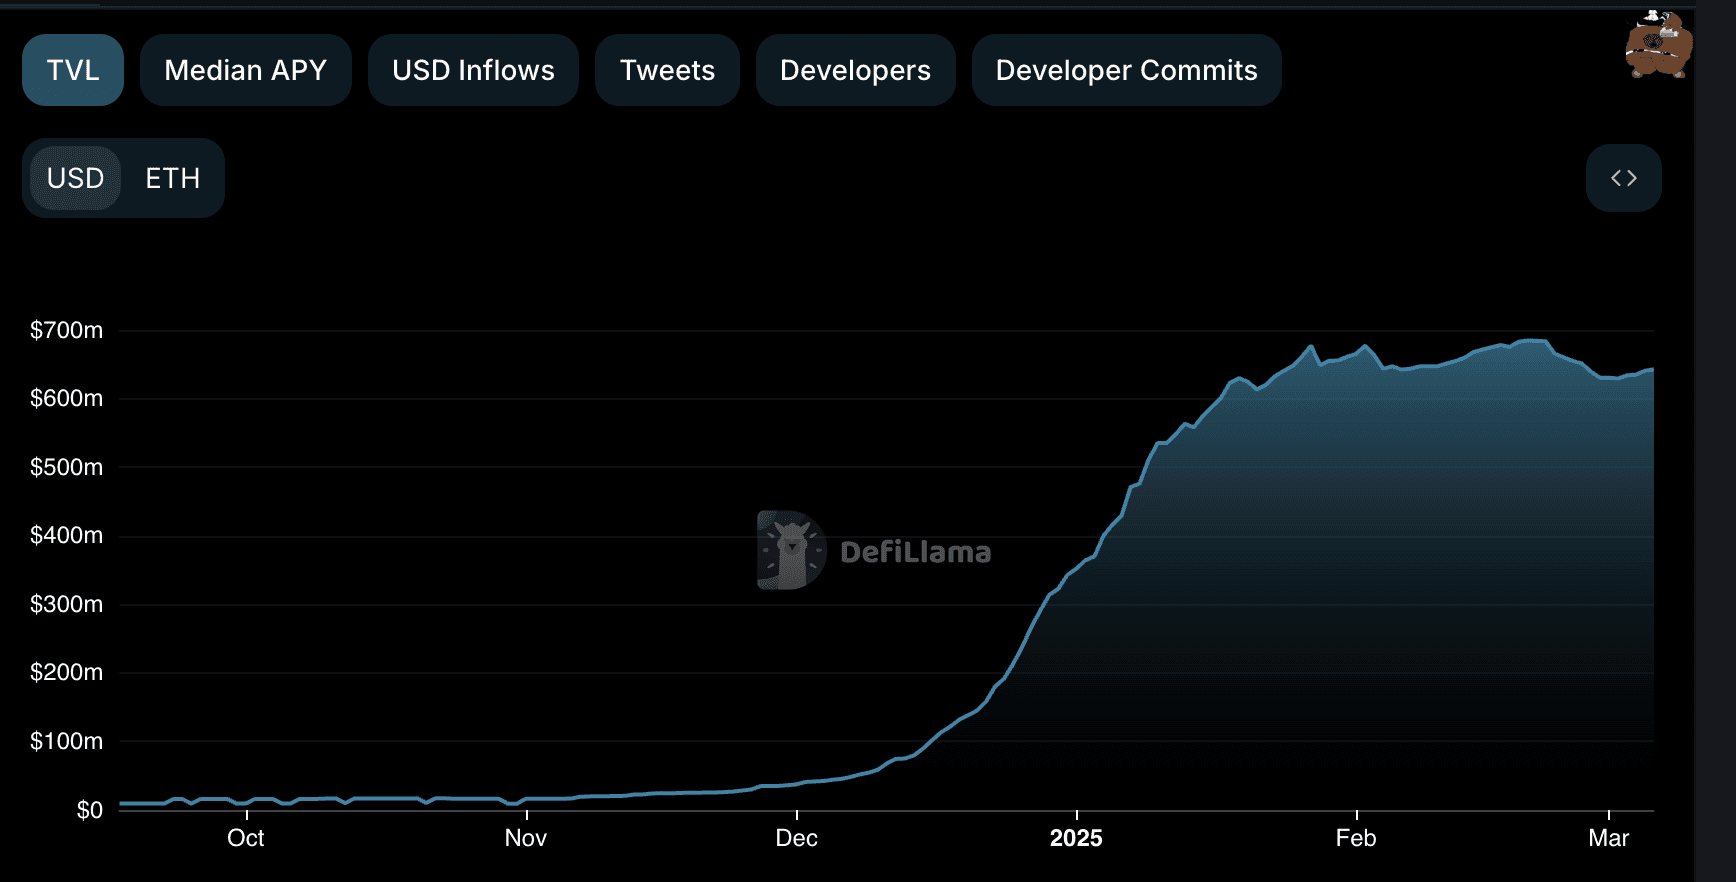Switch to the TVL tab
Screen dimensions: 1736x882
coord(73,70)
